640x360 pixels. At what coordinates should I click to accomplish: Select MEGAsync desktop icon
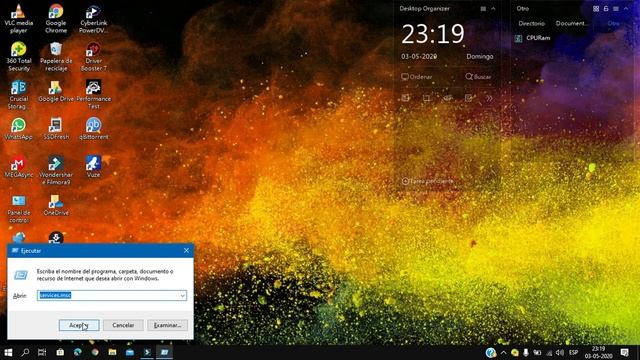click(x=18, y=167)
